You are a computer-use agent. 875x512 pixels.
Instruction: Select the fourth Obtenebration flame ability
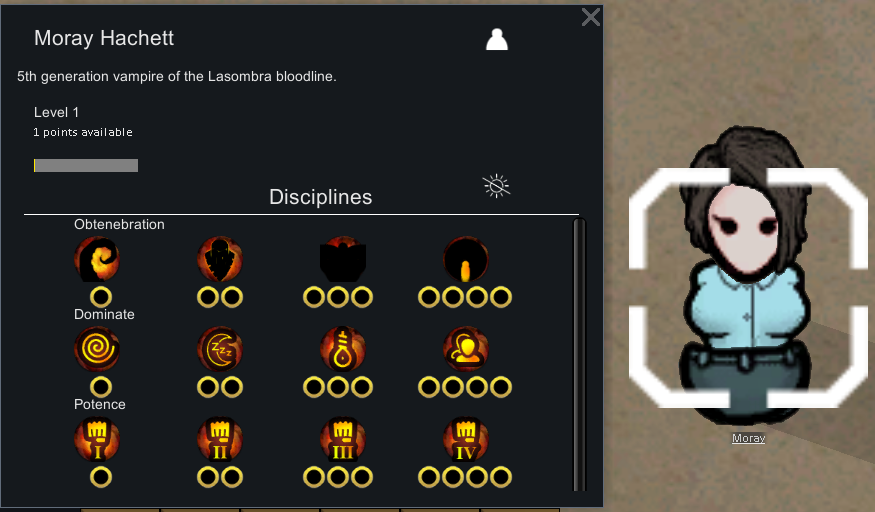tap(466, 259)
